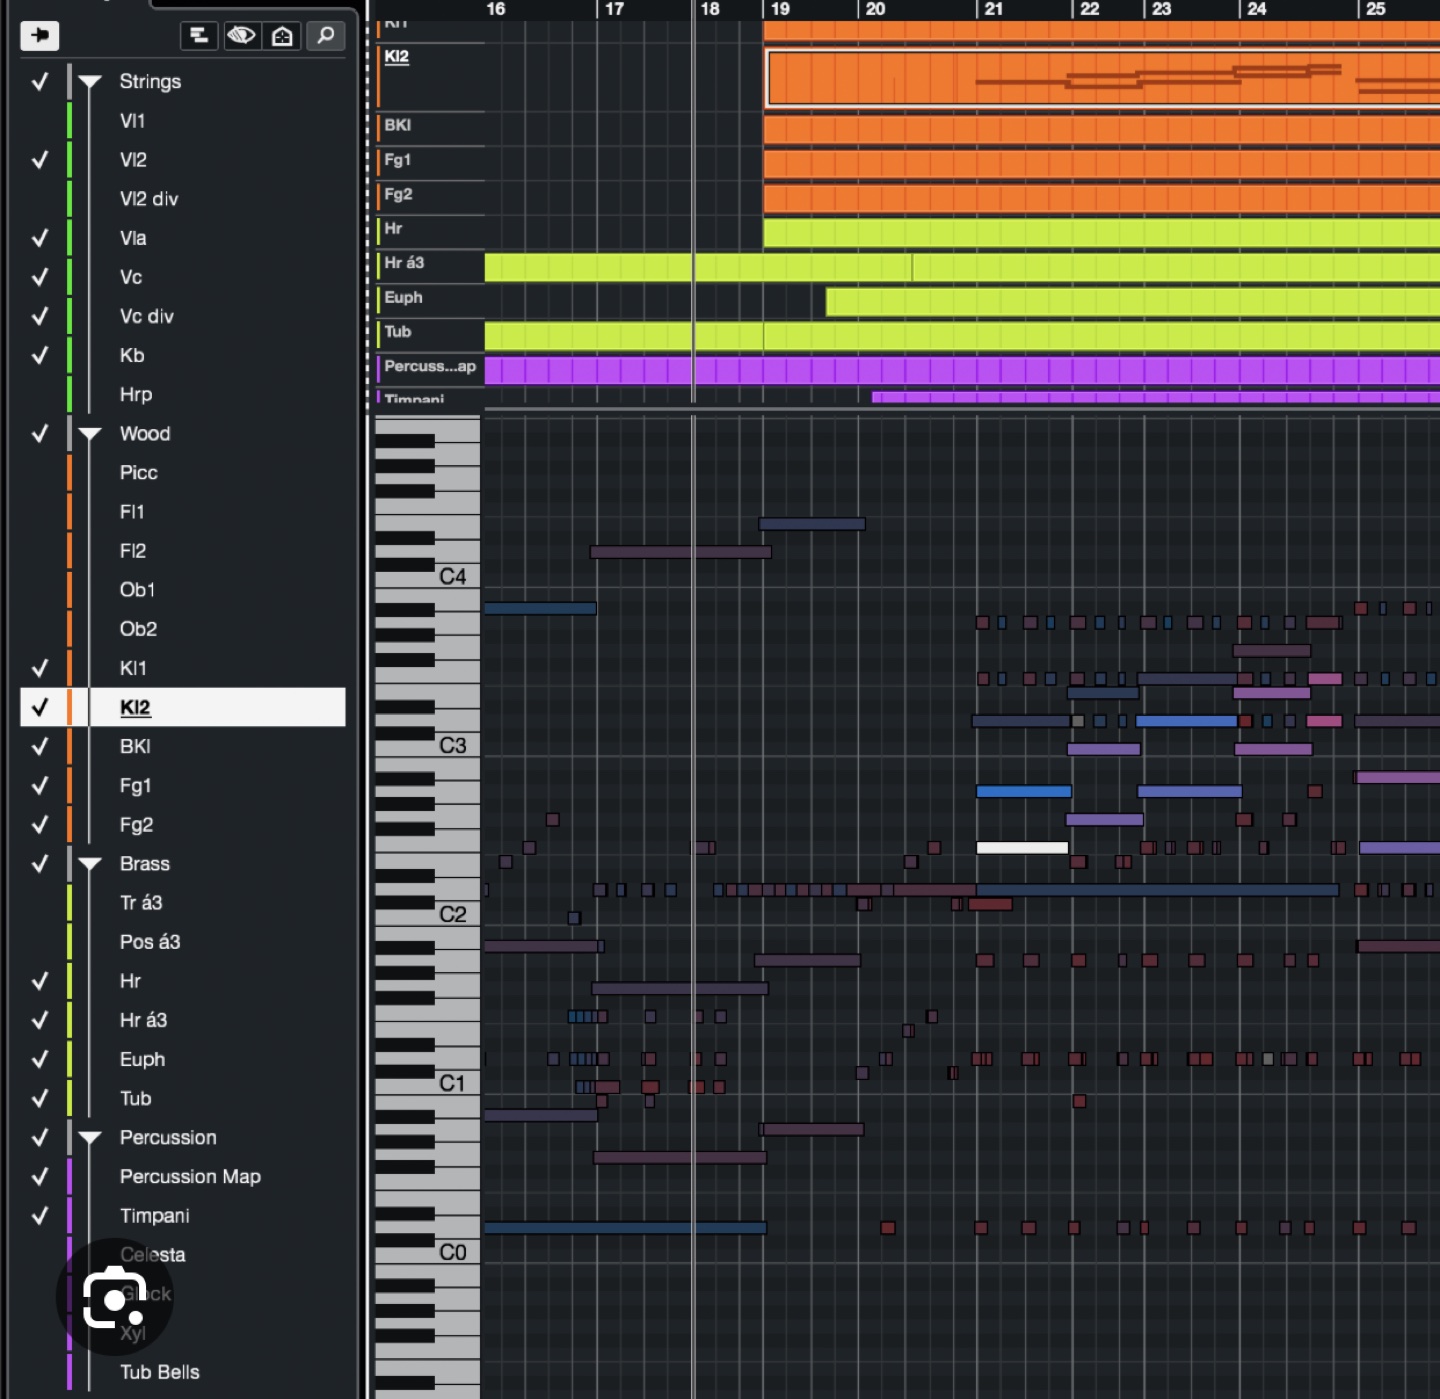The width and height of the screenshot is (1440, 1399).
Task: Collapse the Strings folder triangle
Action: pyautogui.click(x=91, y=81)
